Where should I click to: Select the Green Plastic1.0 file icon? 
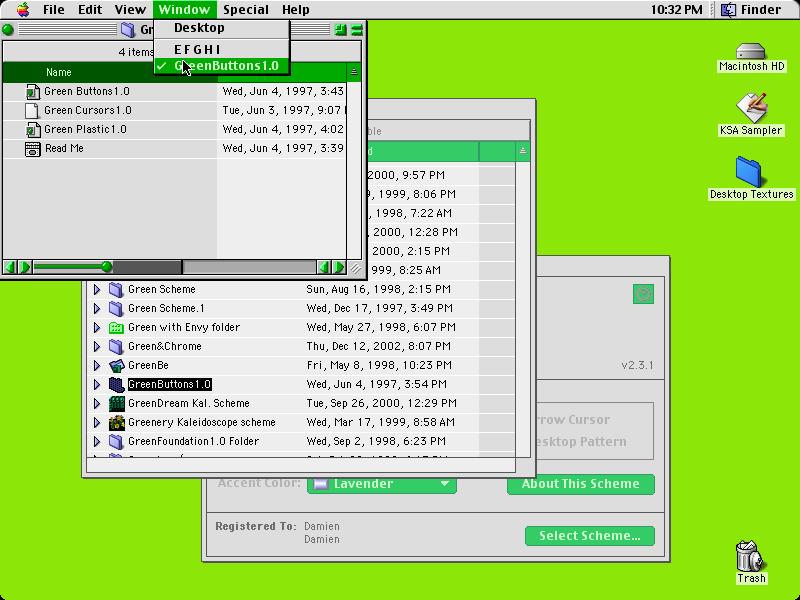click(x=33, y=130)
